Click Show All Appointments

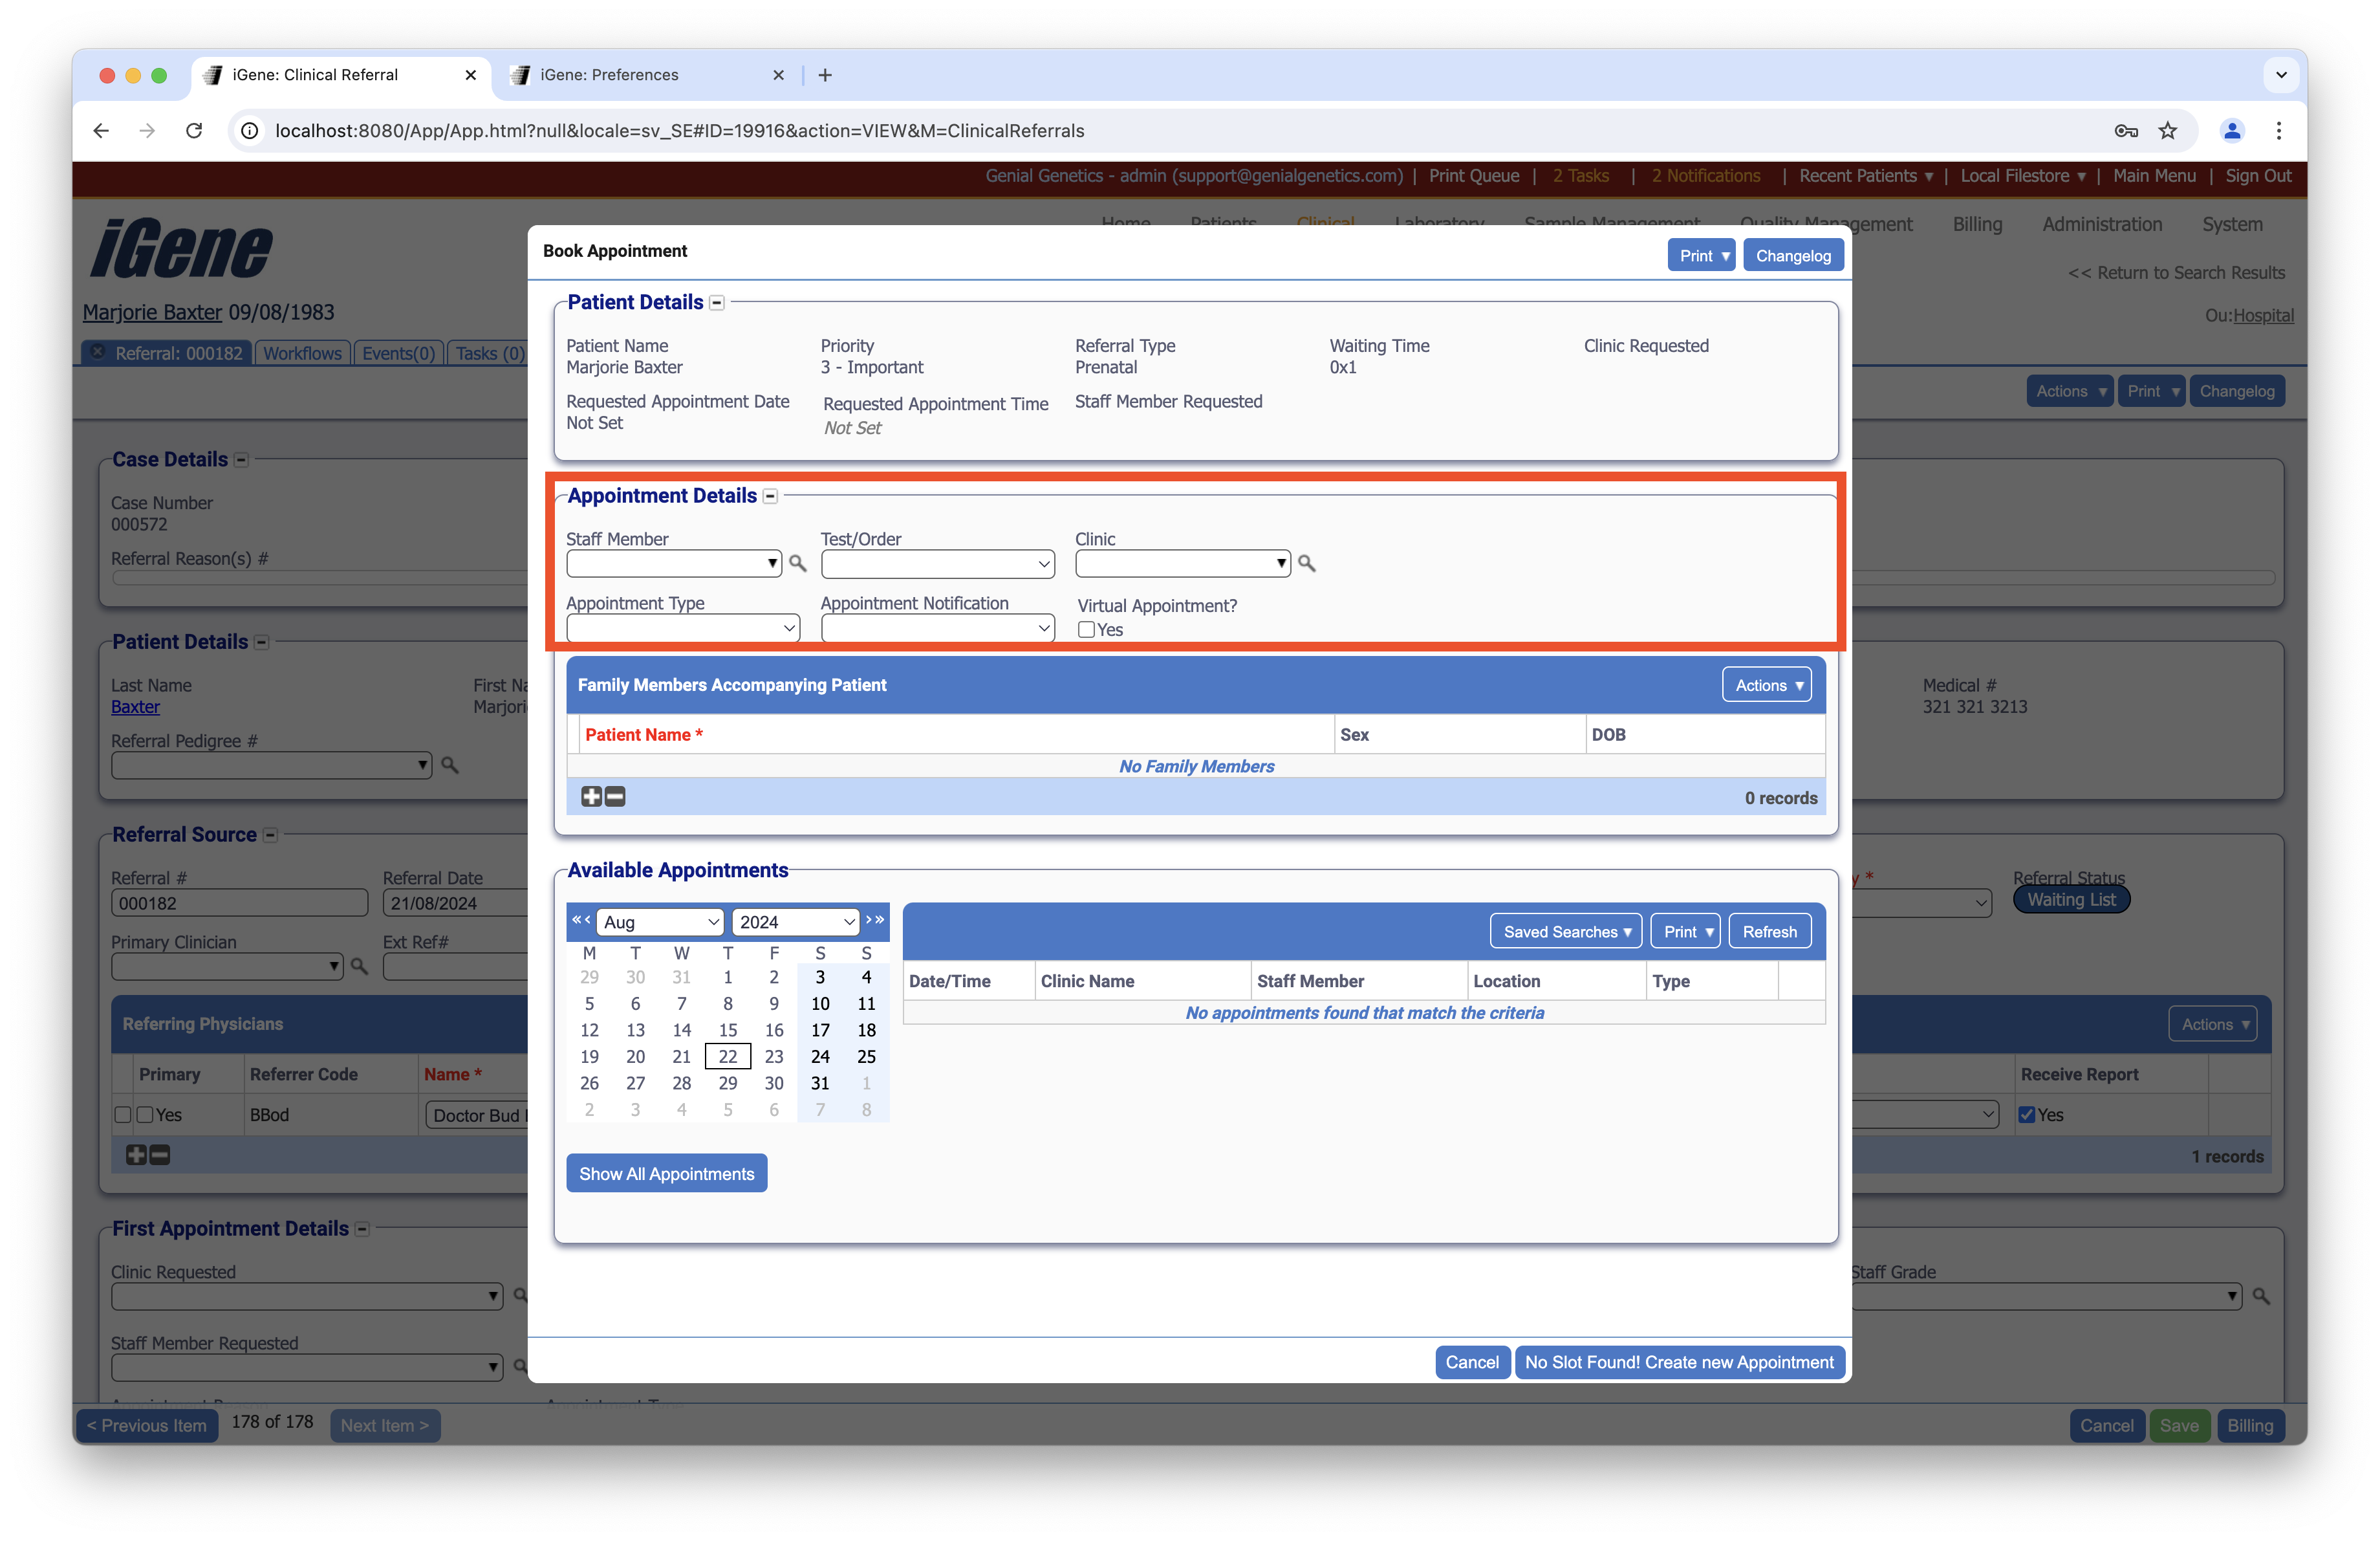pyautogui.click(x=666, y=1173)
